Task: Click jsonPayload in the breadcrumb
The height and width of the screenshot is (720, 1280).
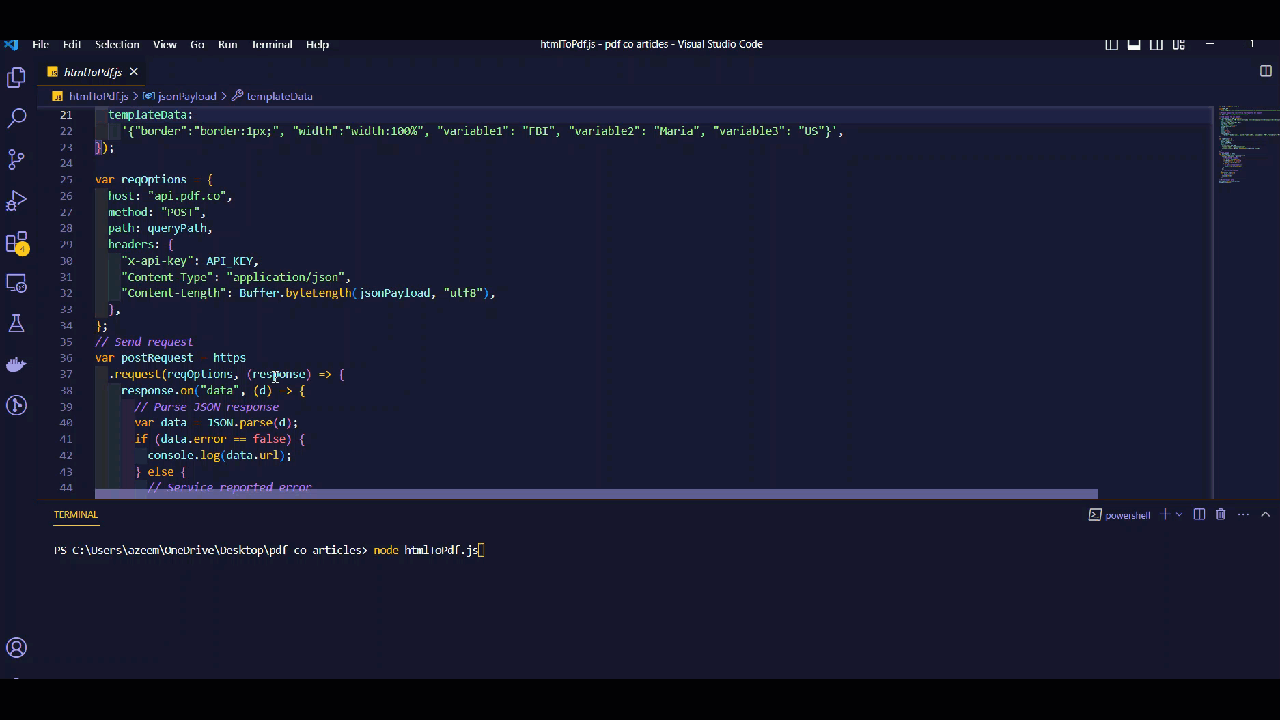Action: (x=186, y=96)
